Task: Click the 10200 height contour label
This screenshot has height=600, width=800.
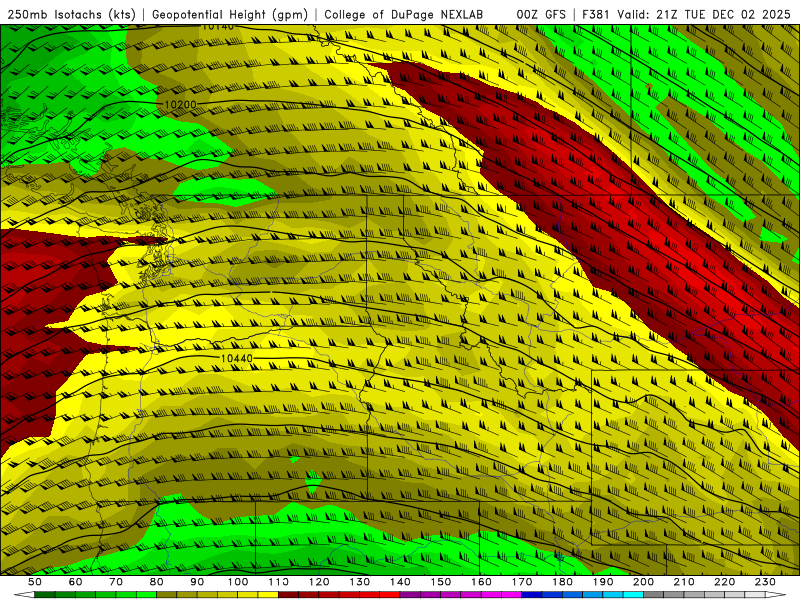Action: tap(180, 105)
